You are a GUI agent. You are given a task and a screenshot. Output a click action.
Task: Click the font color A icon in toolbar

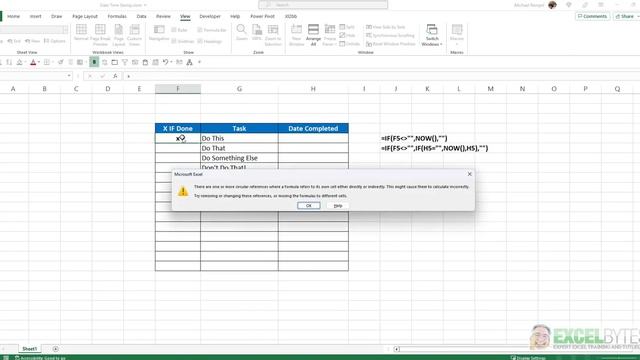33,62
